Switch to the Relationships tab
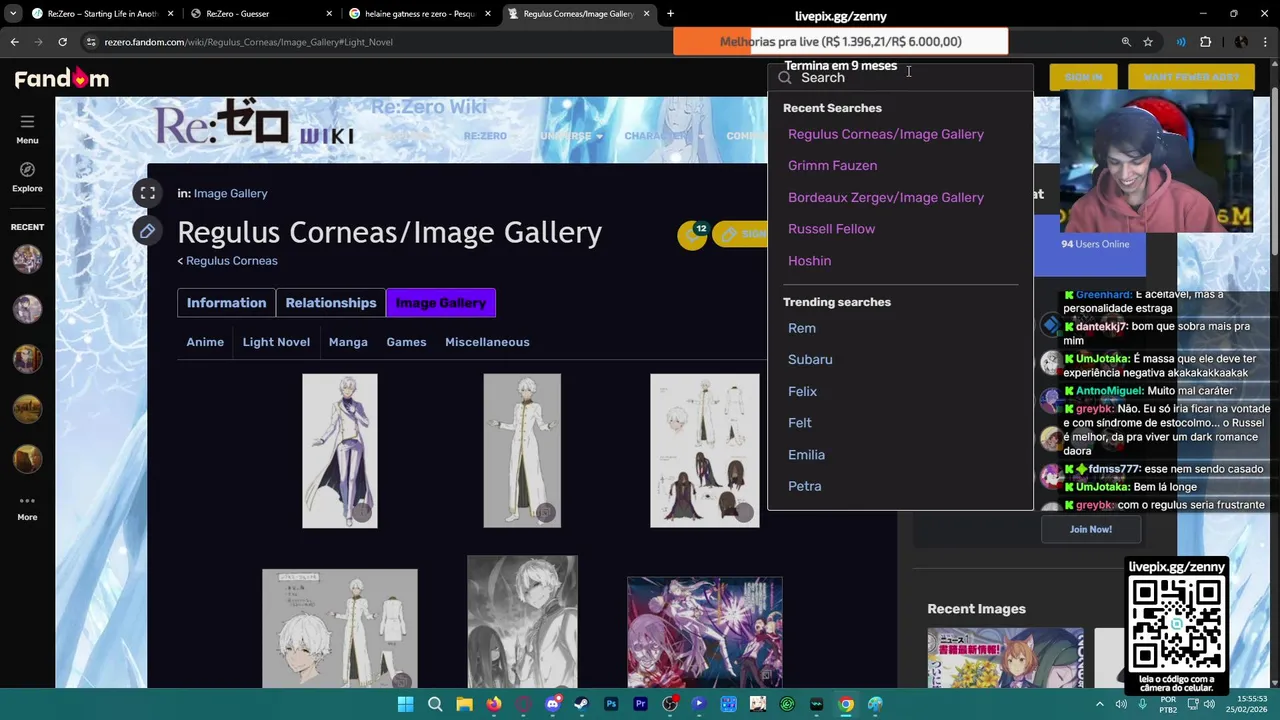Screen dimensions: 1280x720 (x=331, y=303)
